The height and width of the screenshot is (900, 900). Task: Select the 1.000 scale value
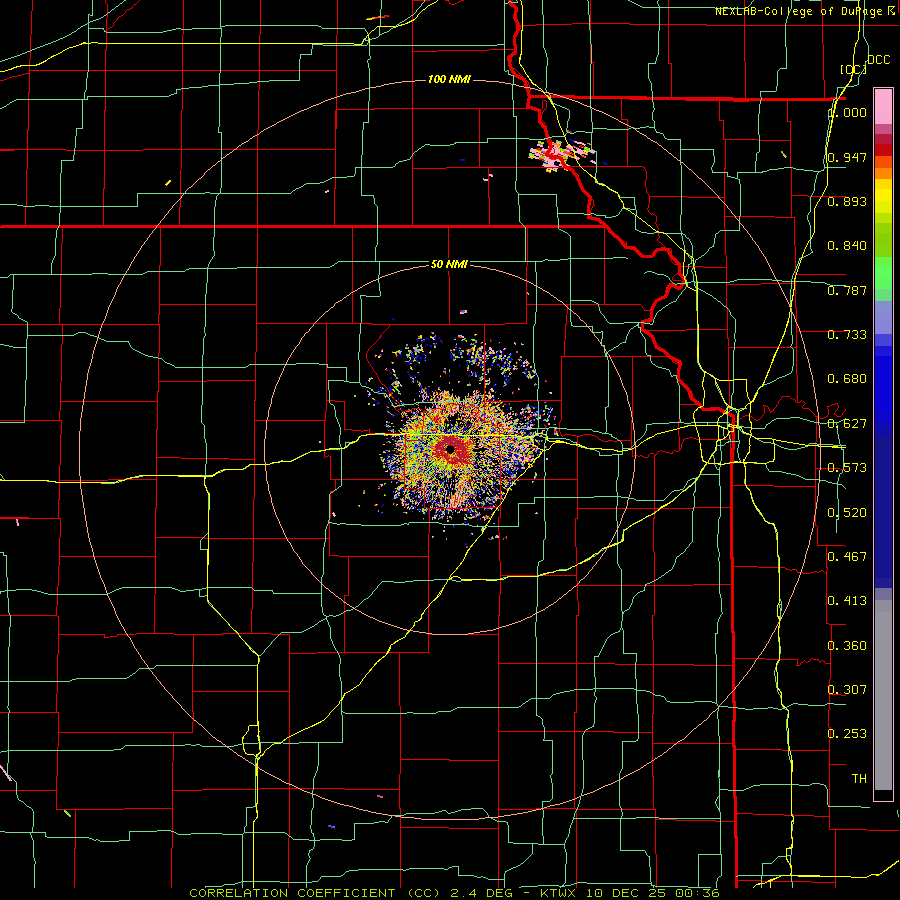[x=847, y=112]
